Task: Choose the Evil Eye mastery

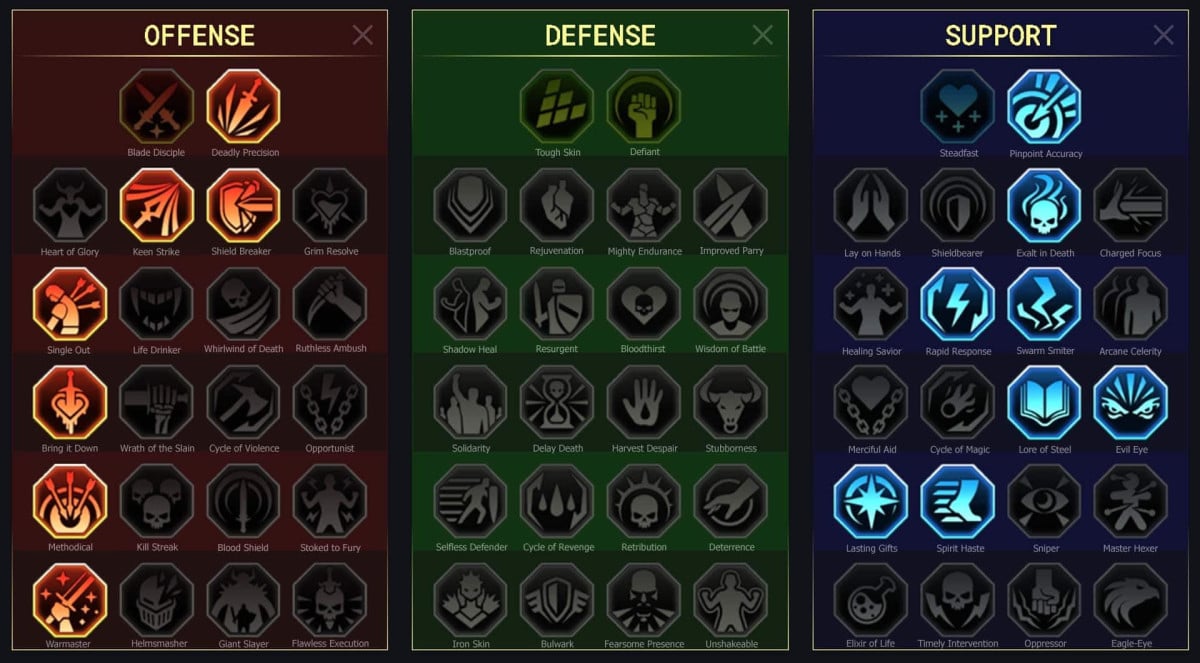Action: 1131,403
